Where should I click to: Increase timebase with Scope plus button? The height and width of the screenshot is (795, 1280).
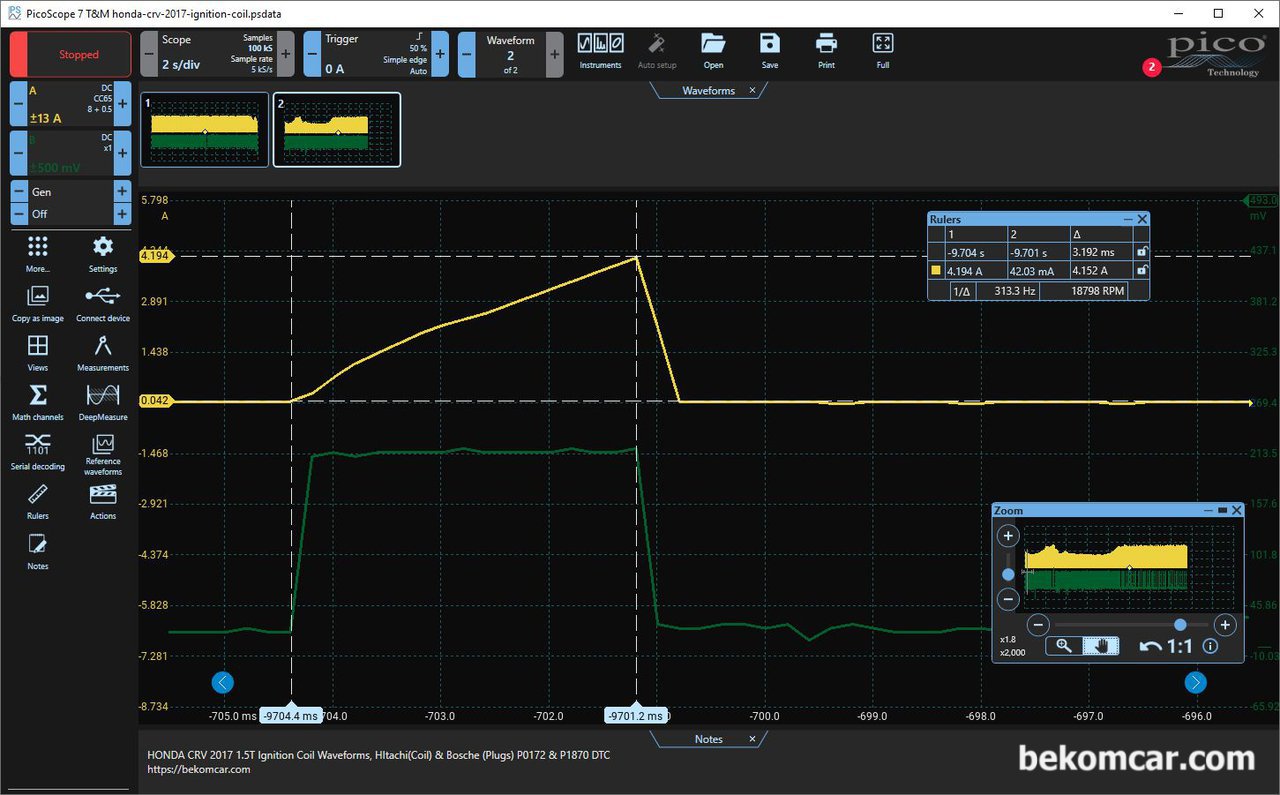(286, 54)
